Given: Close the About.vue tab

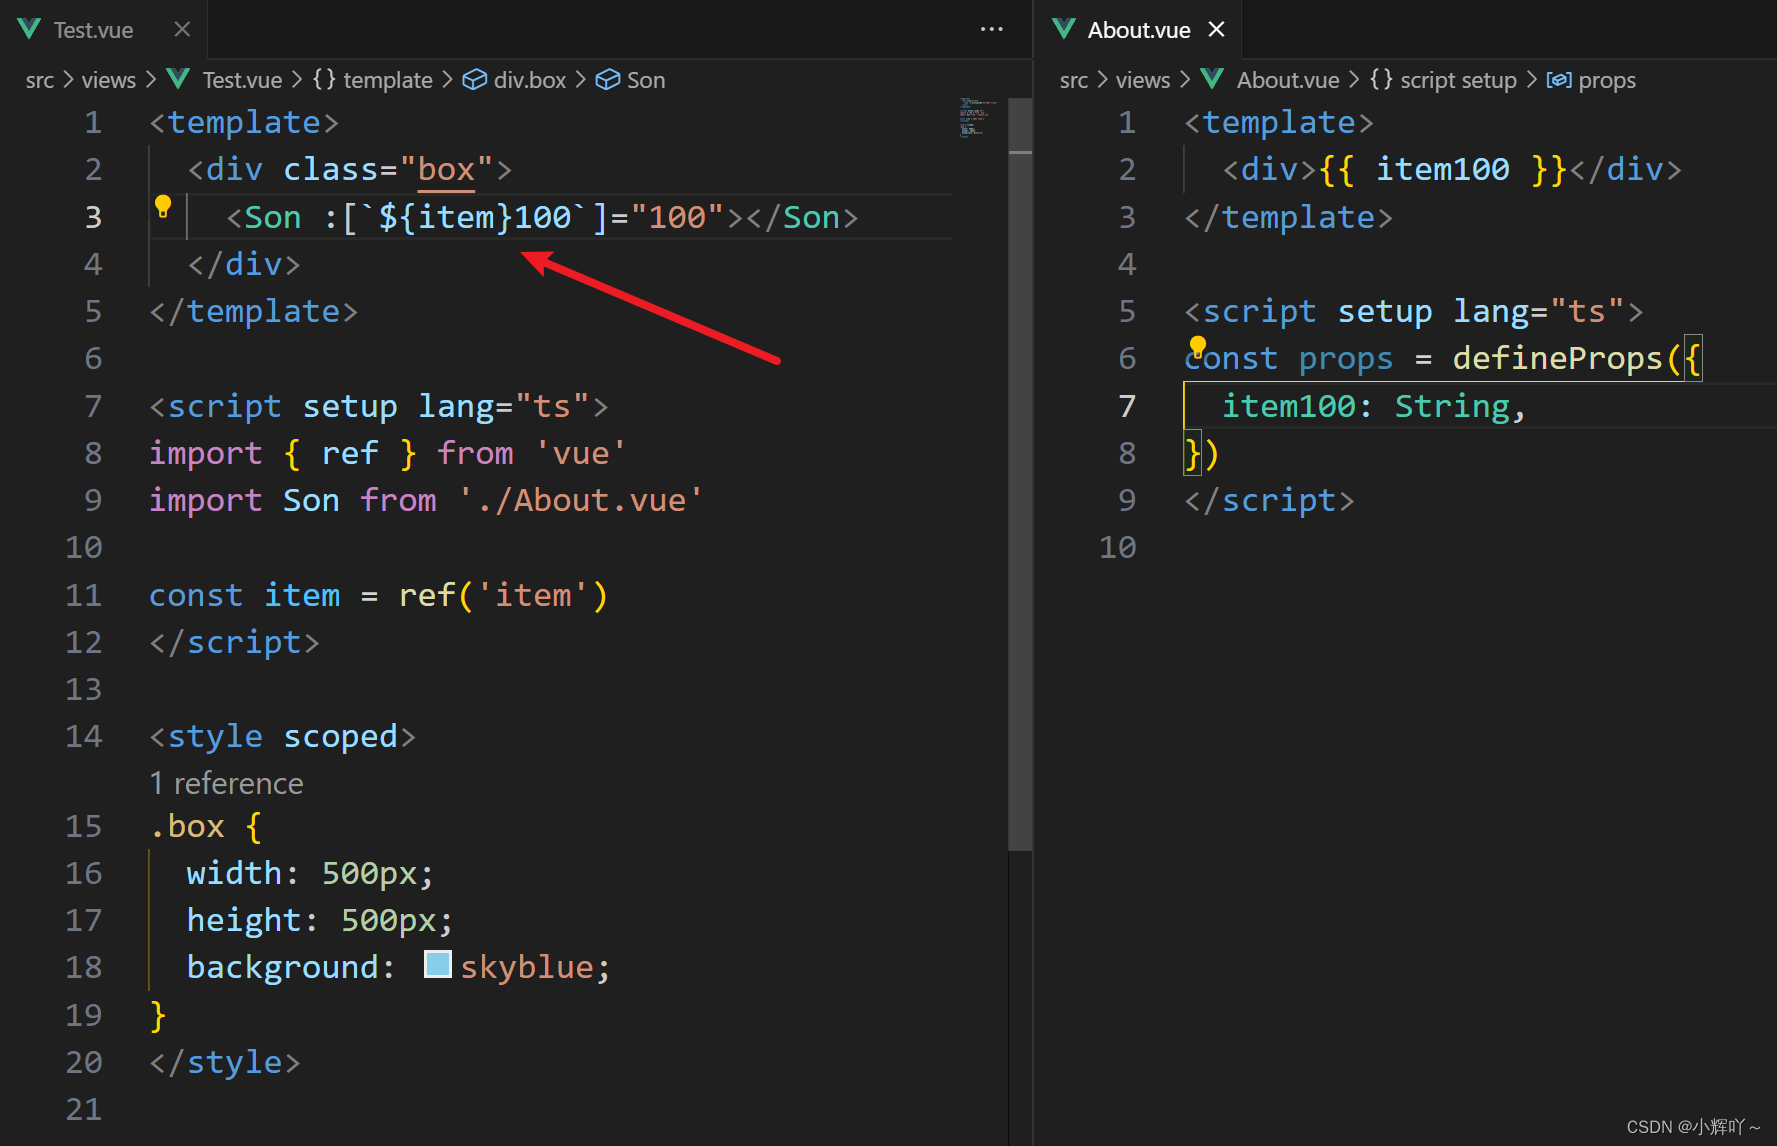Looking at the screenshot, I should (x=1216, y=30).
